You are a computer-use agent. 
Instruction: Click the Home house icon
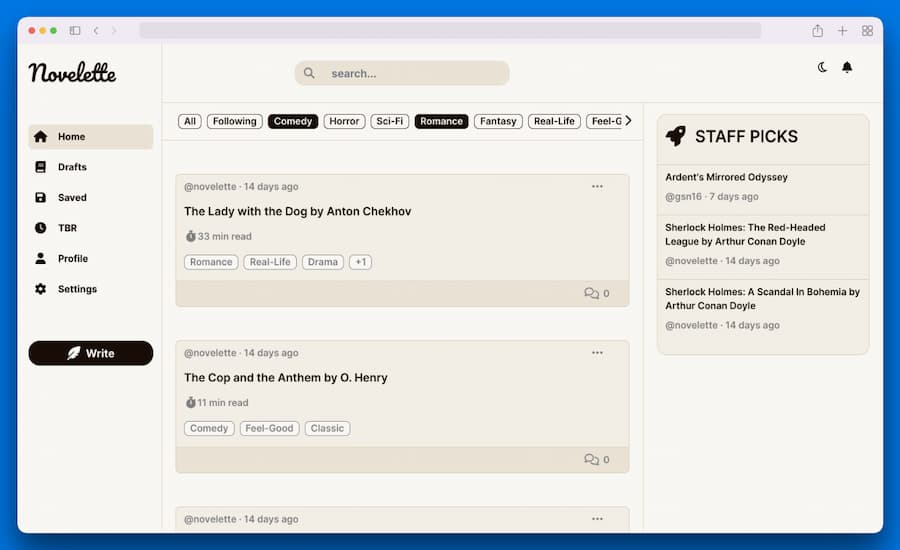pos(40,137)
